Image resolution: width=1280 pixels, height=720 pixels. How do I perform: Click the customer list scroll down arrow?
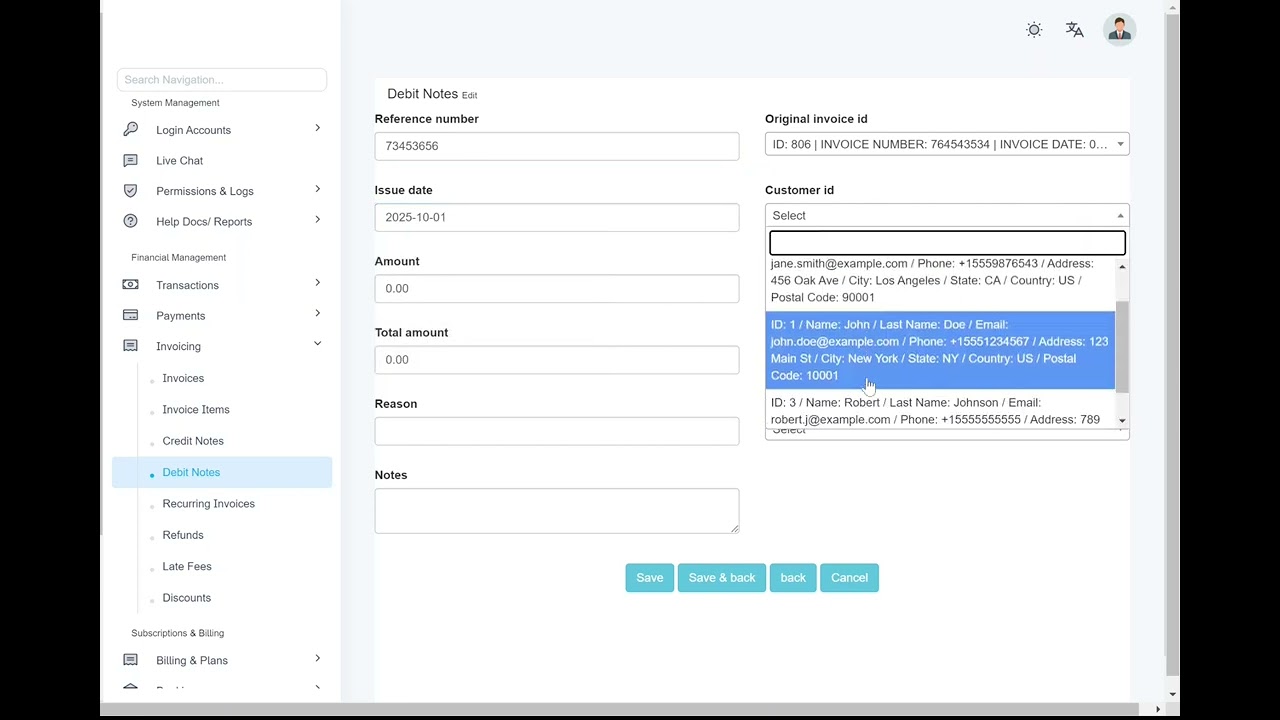click(1122, 421)
